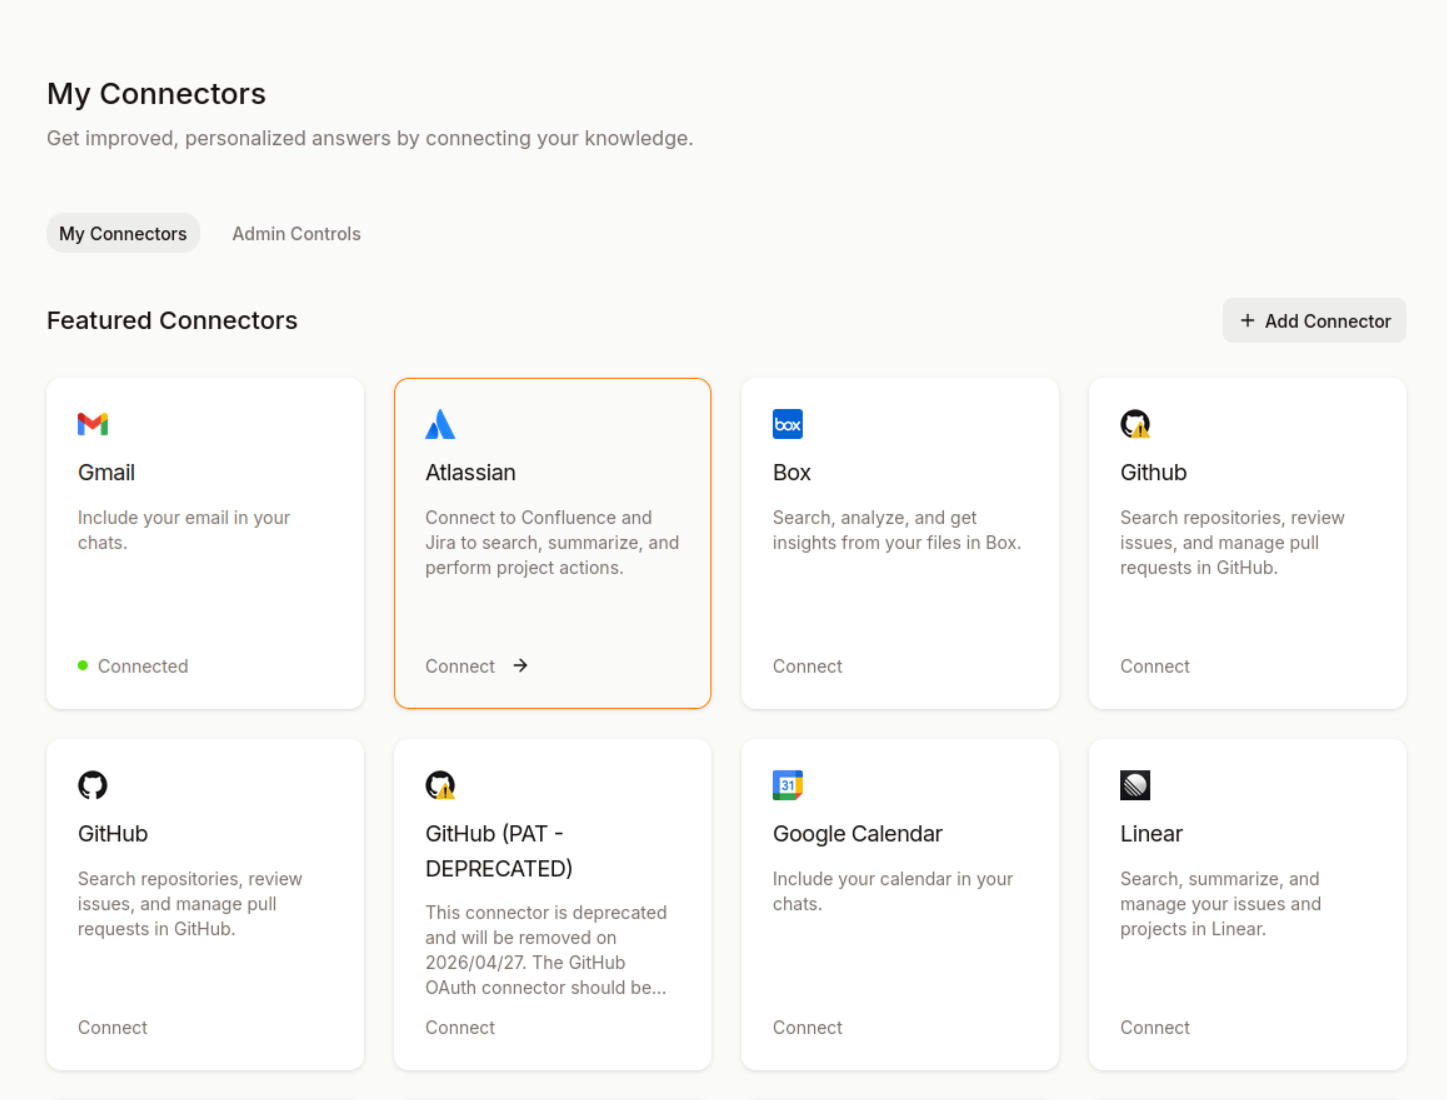Click the plain GitHub octocat icon without warning badge
Viewport: 1447px width, 1100px height.
tap(93, 785)
